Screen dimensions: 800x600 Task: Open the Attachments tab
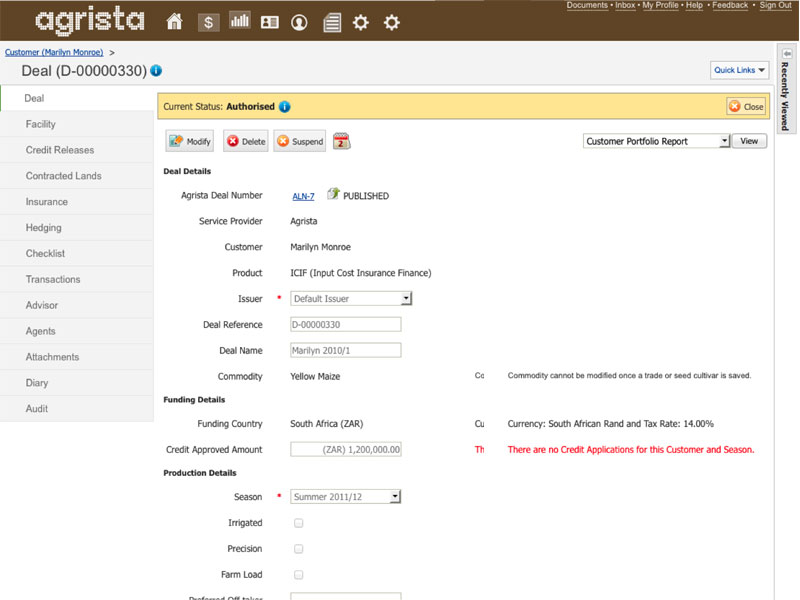pyautogui.click(x=77, y=357)
